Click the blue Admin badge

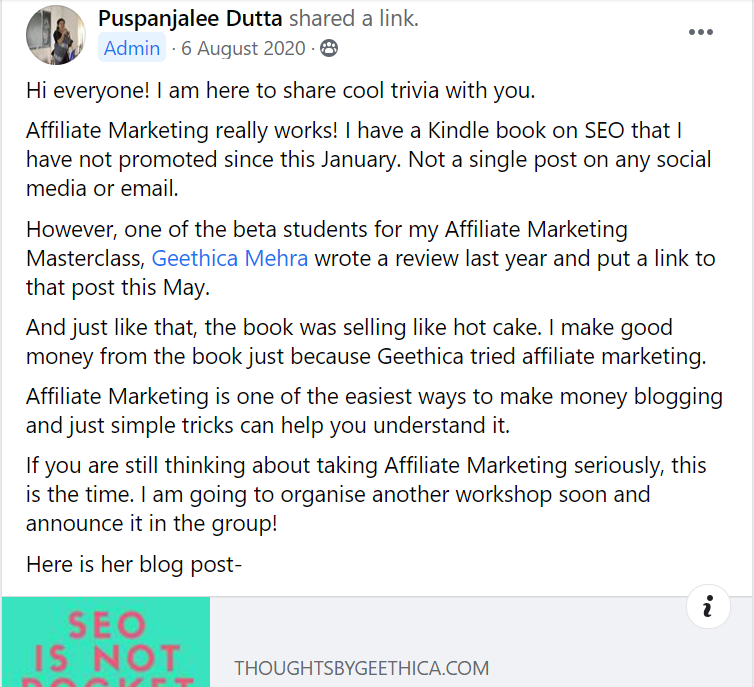click(x=132, y=48)
